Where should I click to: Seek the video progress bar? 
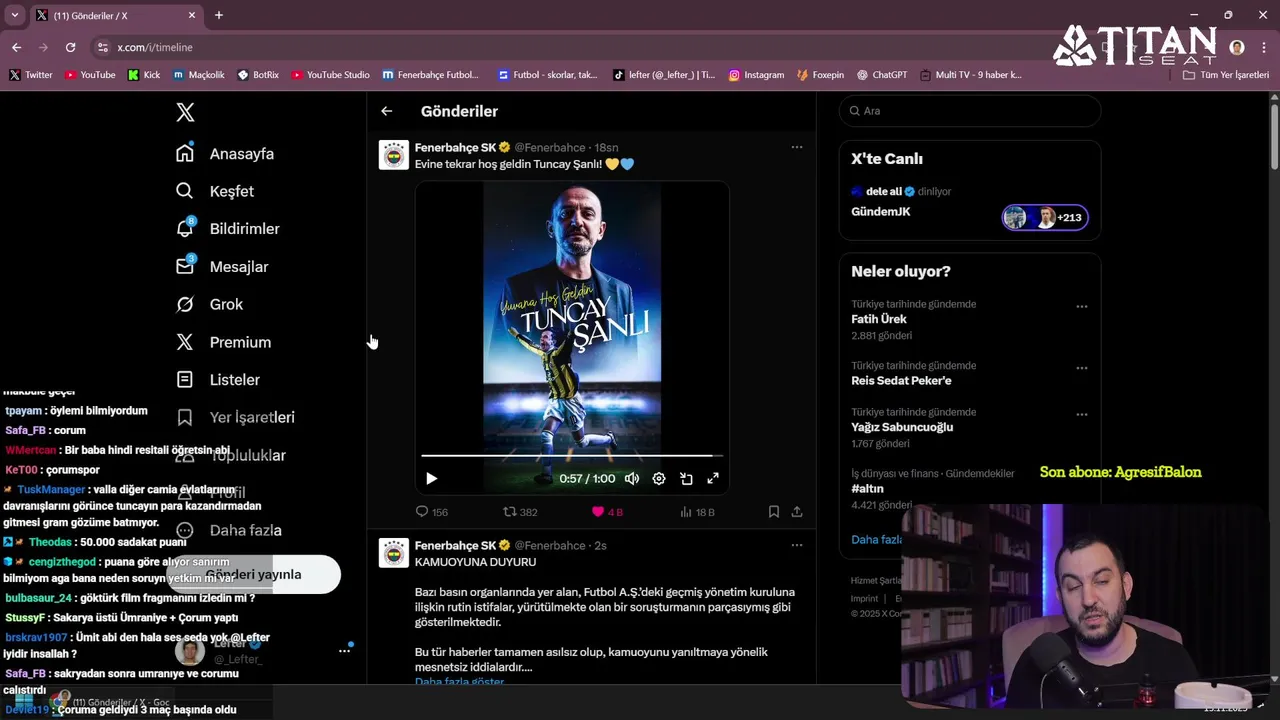[570, 456]
